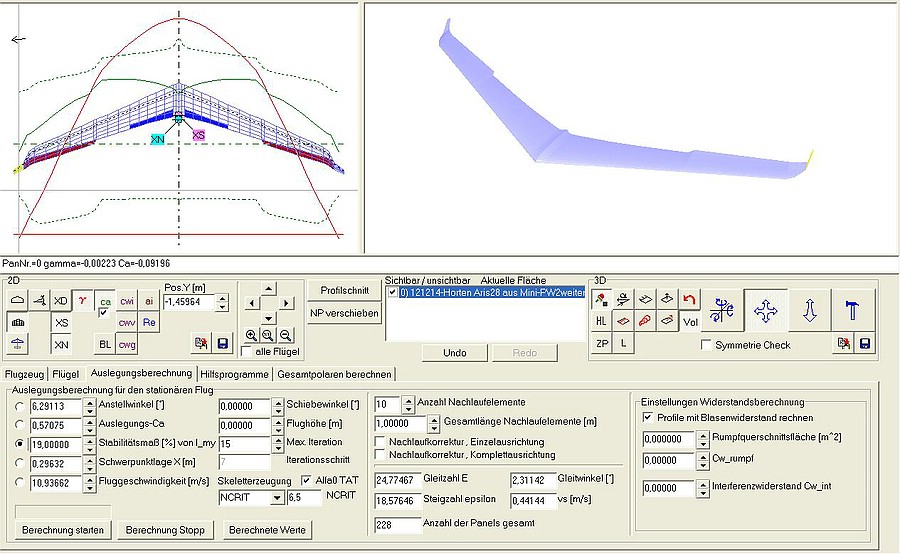
Task: Check the alle Flügel checkbox
Action: coord(247,351)
